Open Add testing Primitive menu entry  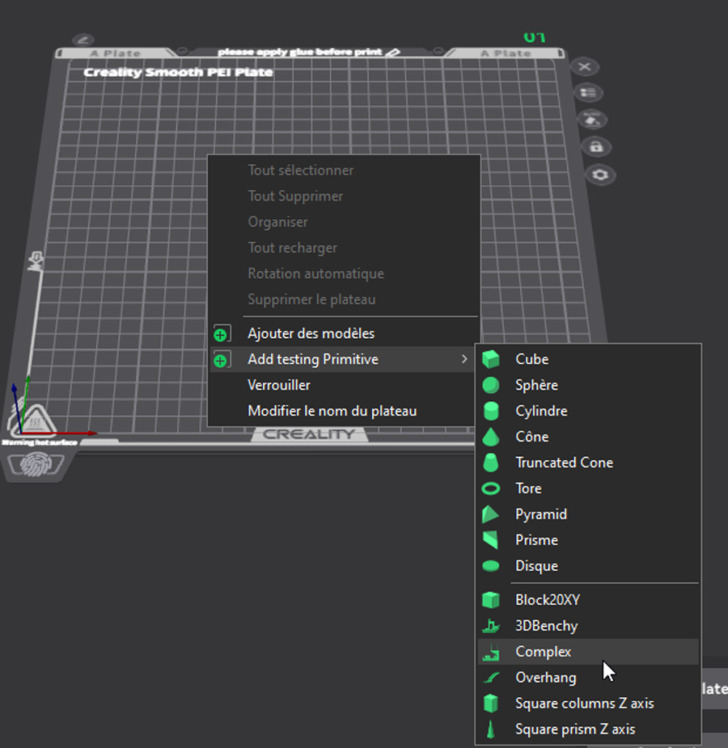click(343, 359)
